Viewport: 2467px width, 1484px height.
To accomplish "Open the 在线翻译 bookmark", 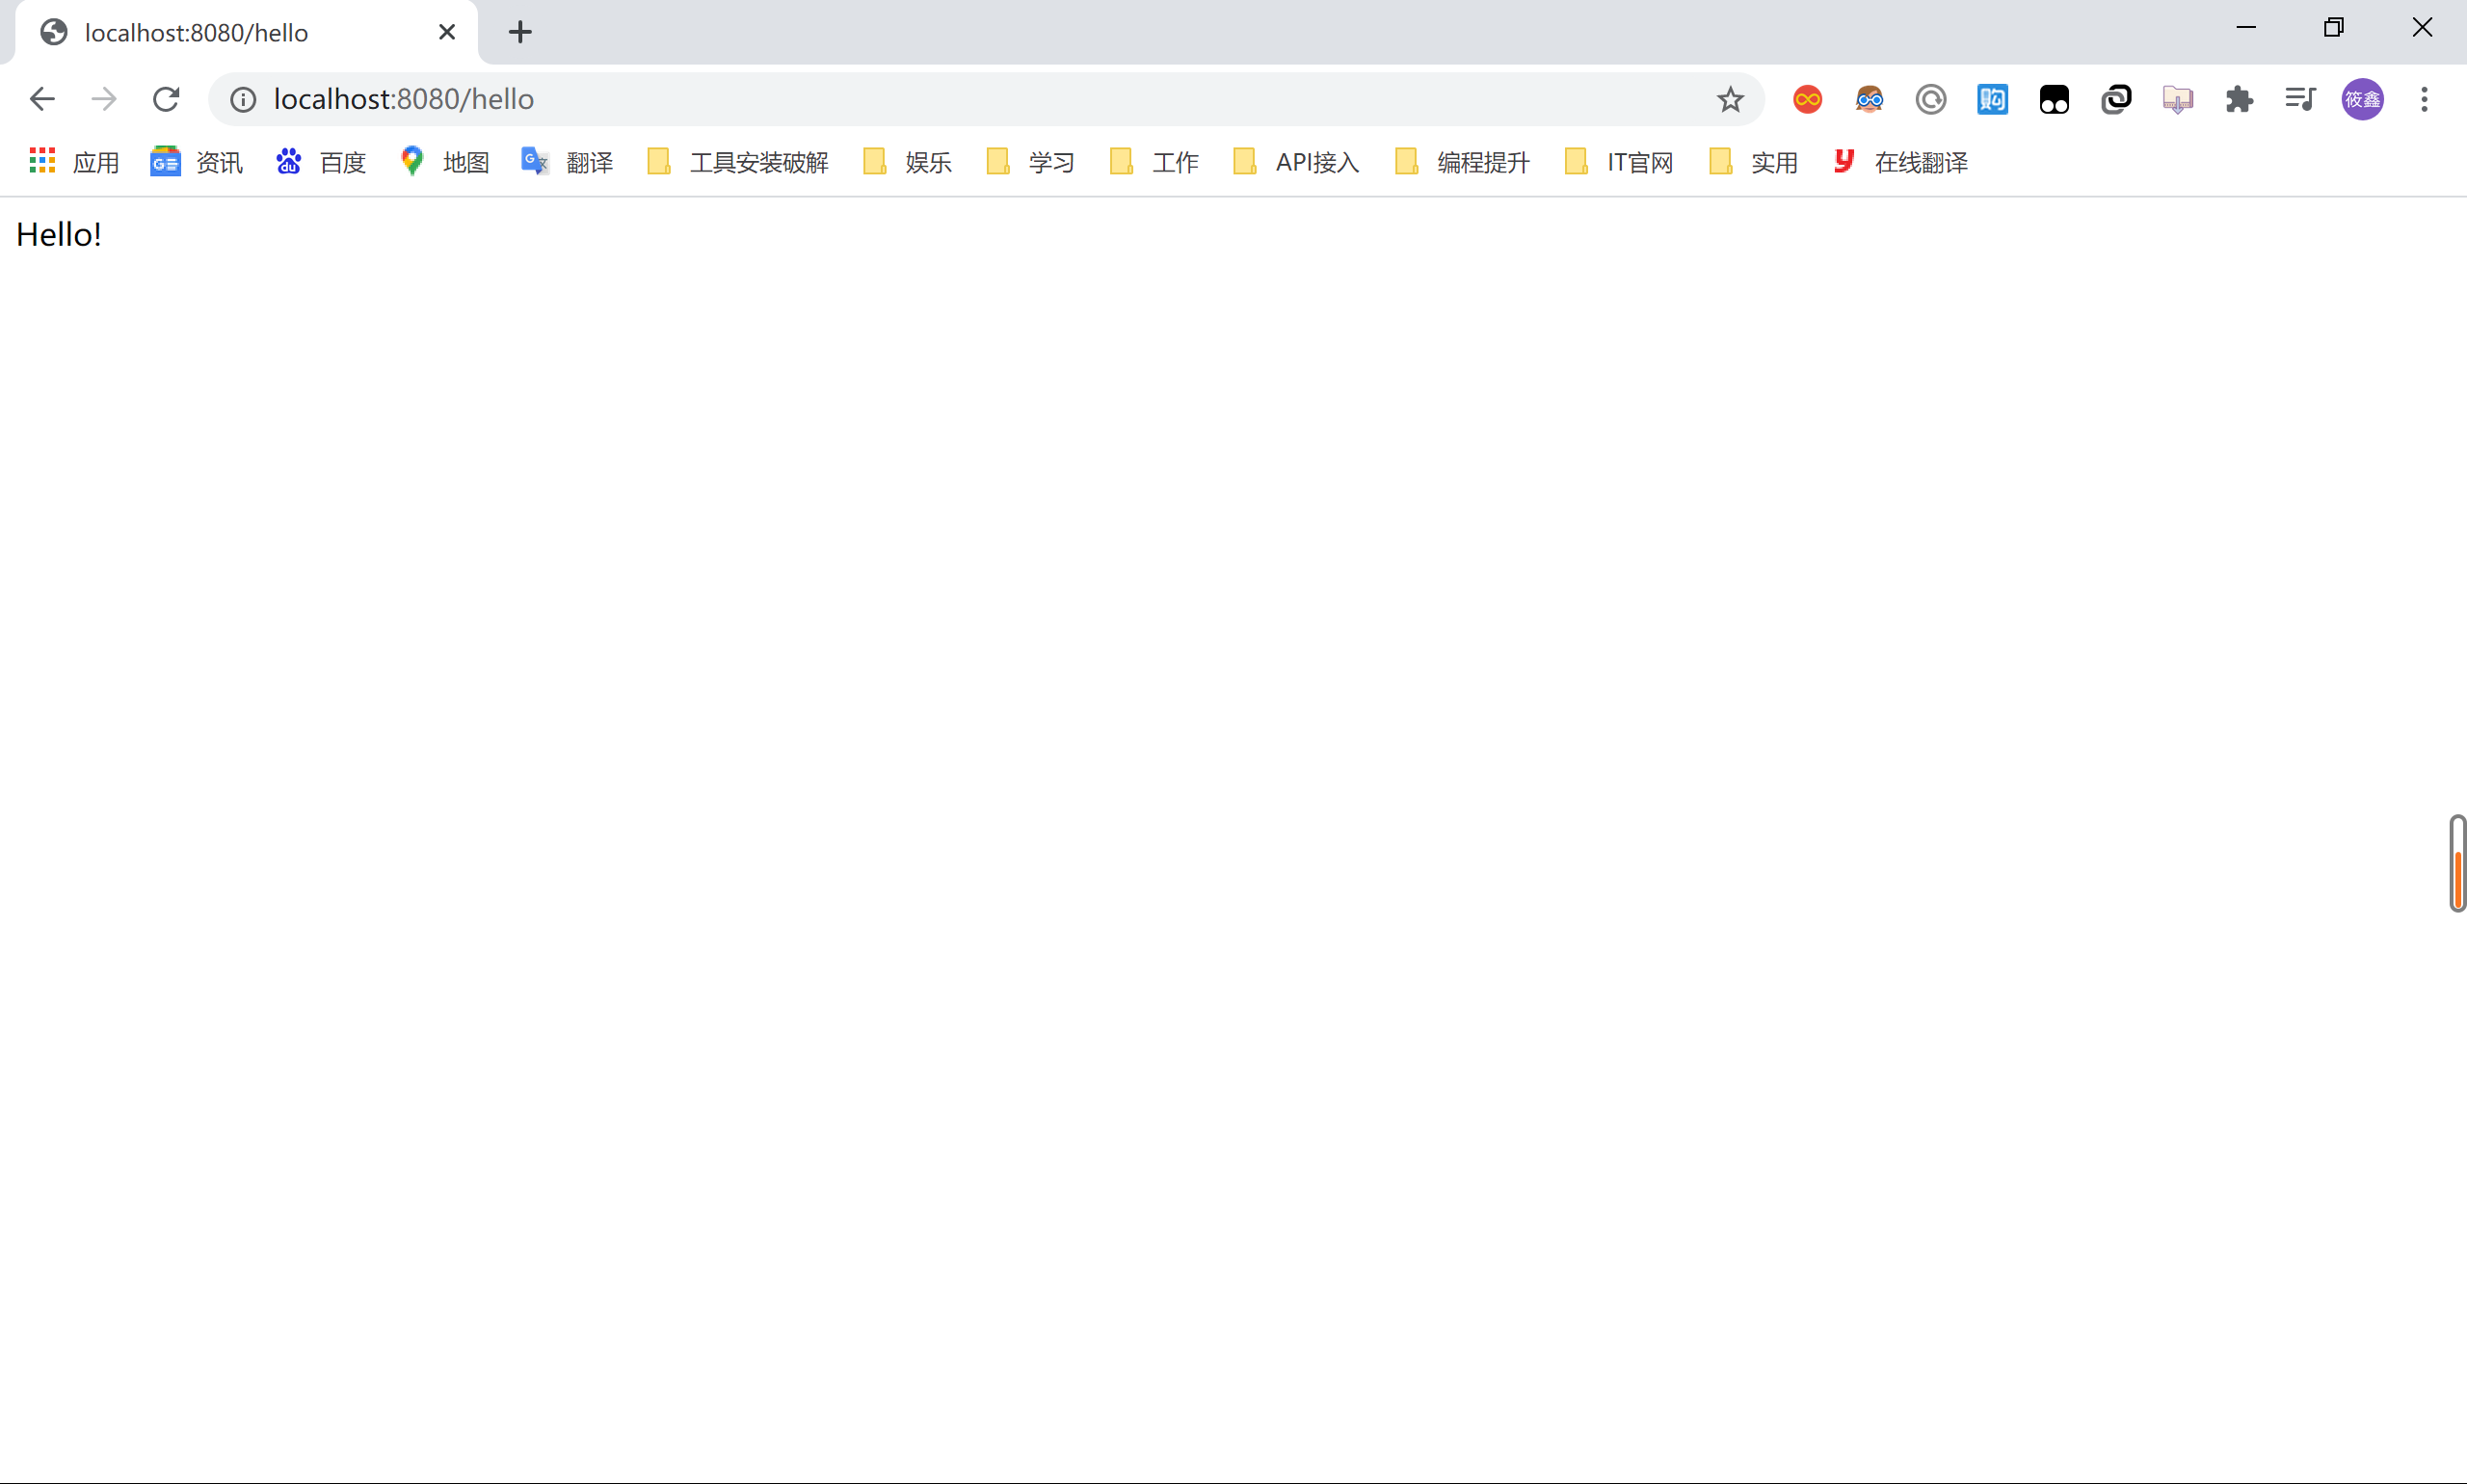I will point(1900,162).
